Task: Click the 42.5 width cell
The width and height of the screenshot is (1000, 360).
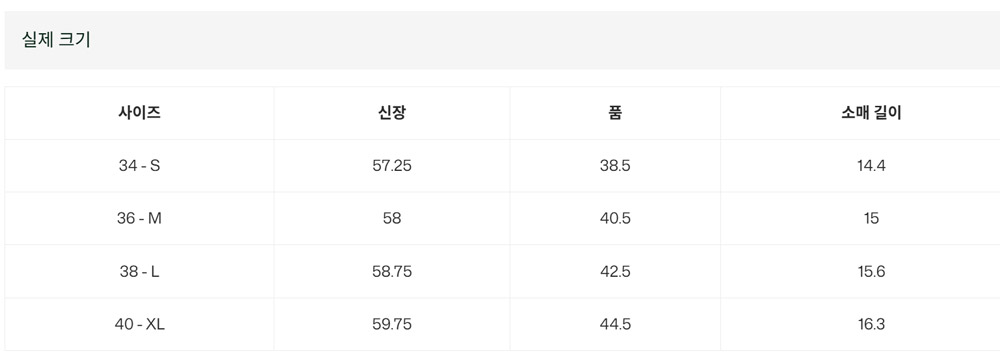Action: pyautogui.click(x=615, y=271)
